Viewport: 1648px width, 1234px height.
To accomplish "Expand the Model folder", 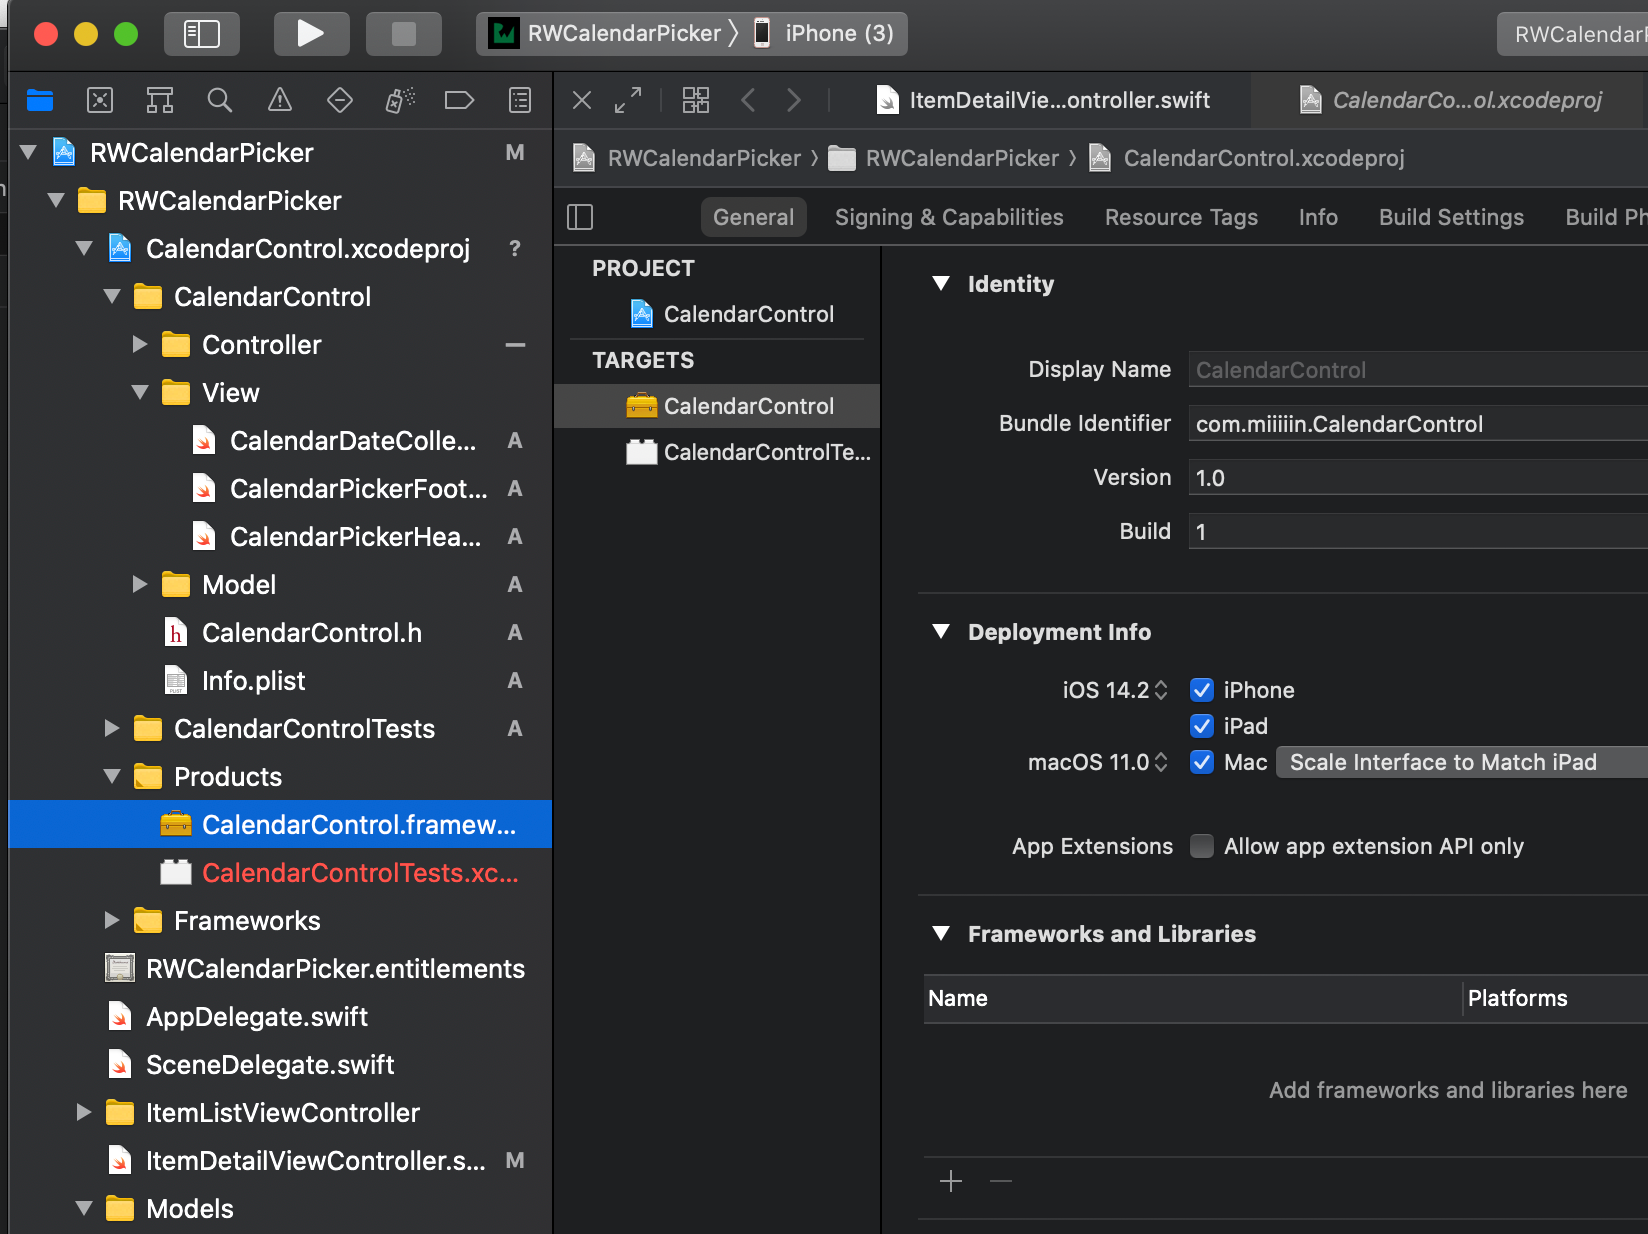I will 140,585.
